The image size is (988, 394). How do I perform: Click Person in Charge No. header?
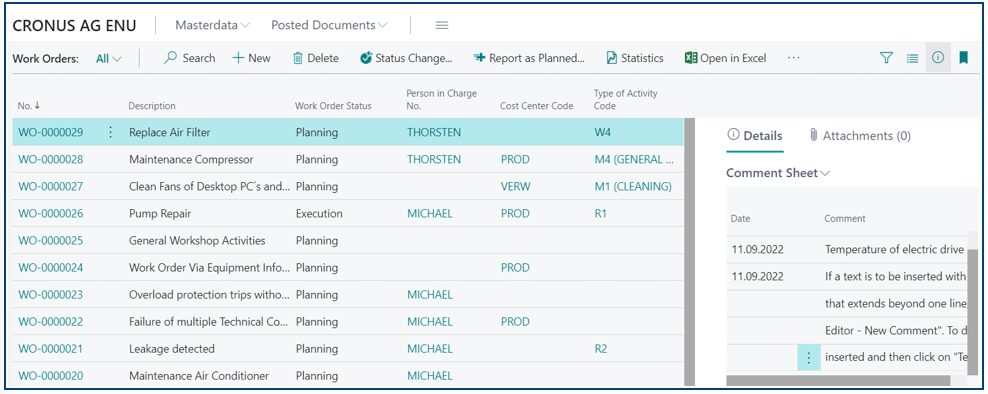coord(442,100)
